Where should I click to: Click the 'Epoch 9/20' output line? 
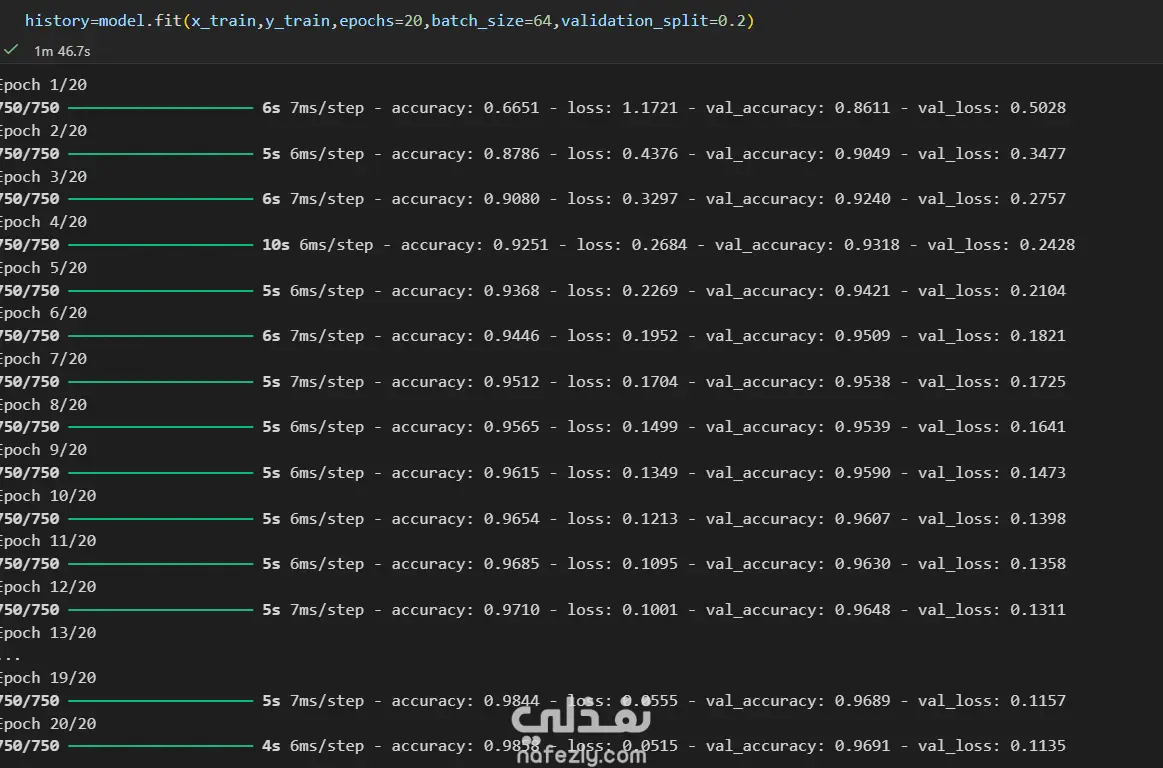click(x=44, y=450)
